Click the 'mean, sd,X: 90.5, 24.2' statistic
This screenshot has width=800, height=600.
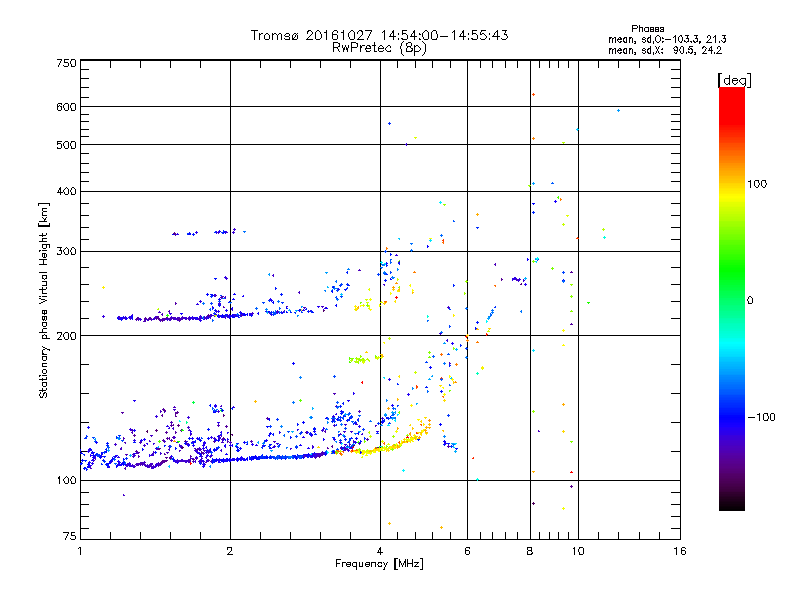click(x=665, y=50)
